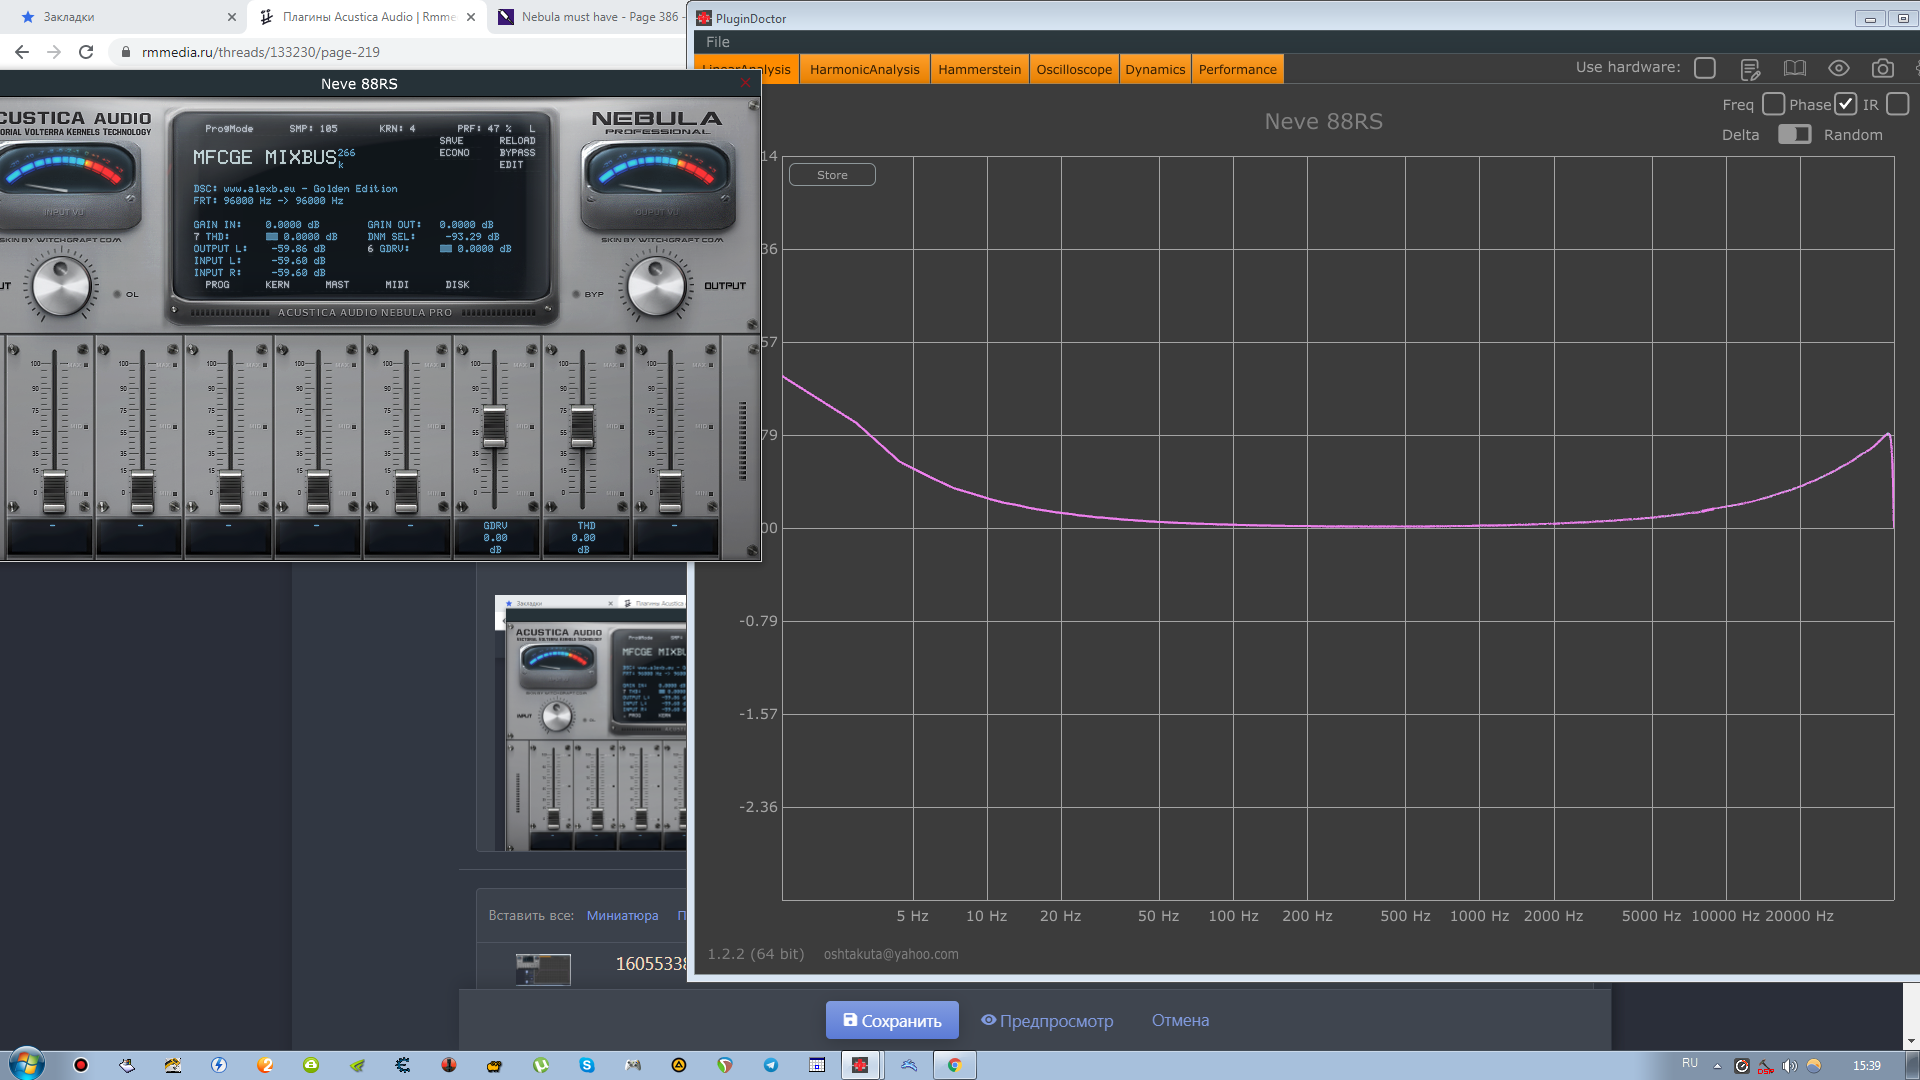Viewport: 1920px width, 1080px height.
Task: Click the Store button on the graph
Action: click(832, 175)
